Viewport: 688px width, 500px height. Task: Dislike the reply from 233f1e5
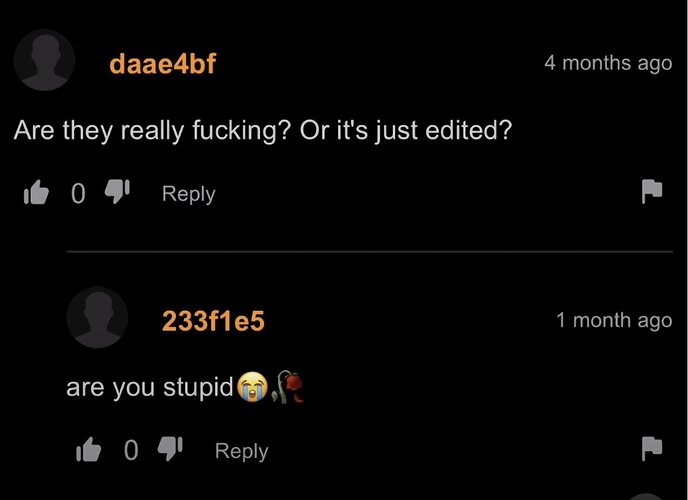170,448
